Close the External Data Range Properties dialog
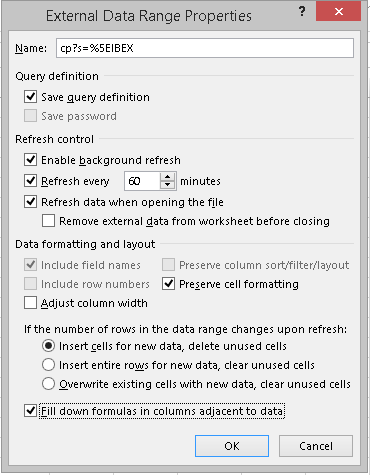Viewport: 370px width, 475px height. 338,12
